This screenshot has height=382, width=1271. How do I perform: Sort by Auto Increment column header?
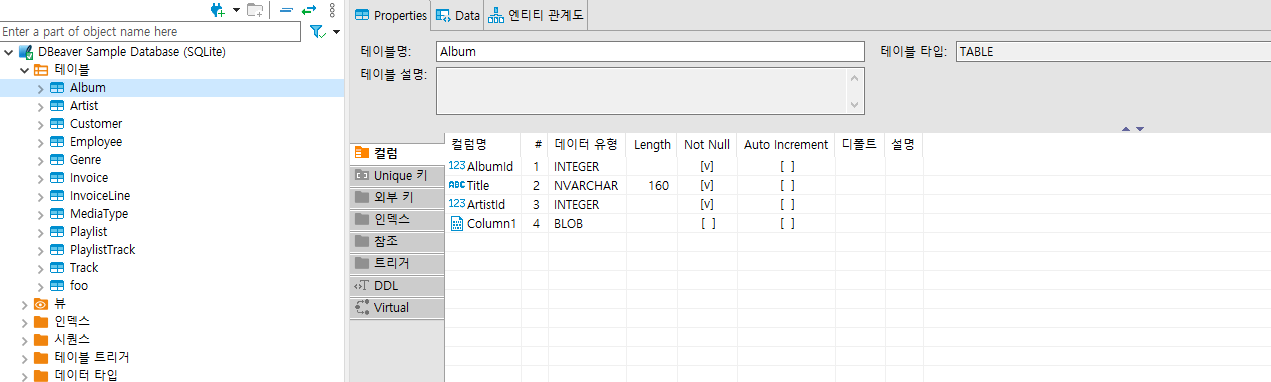click(786, 144)
